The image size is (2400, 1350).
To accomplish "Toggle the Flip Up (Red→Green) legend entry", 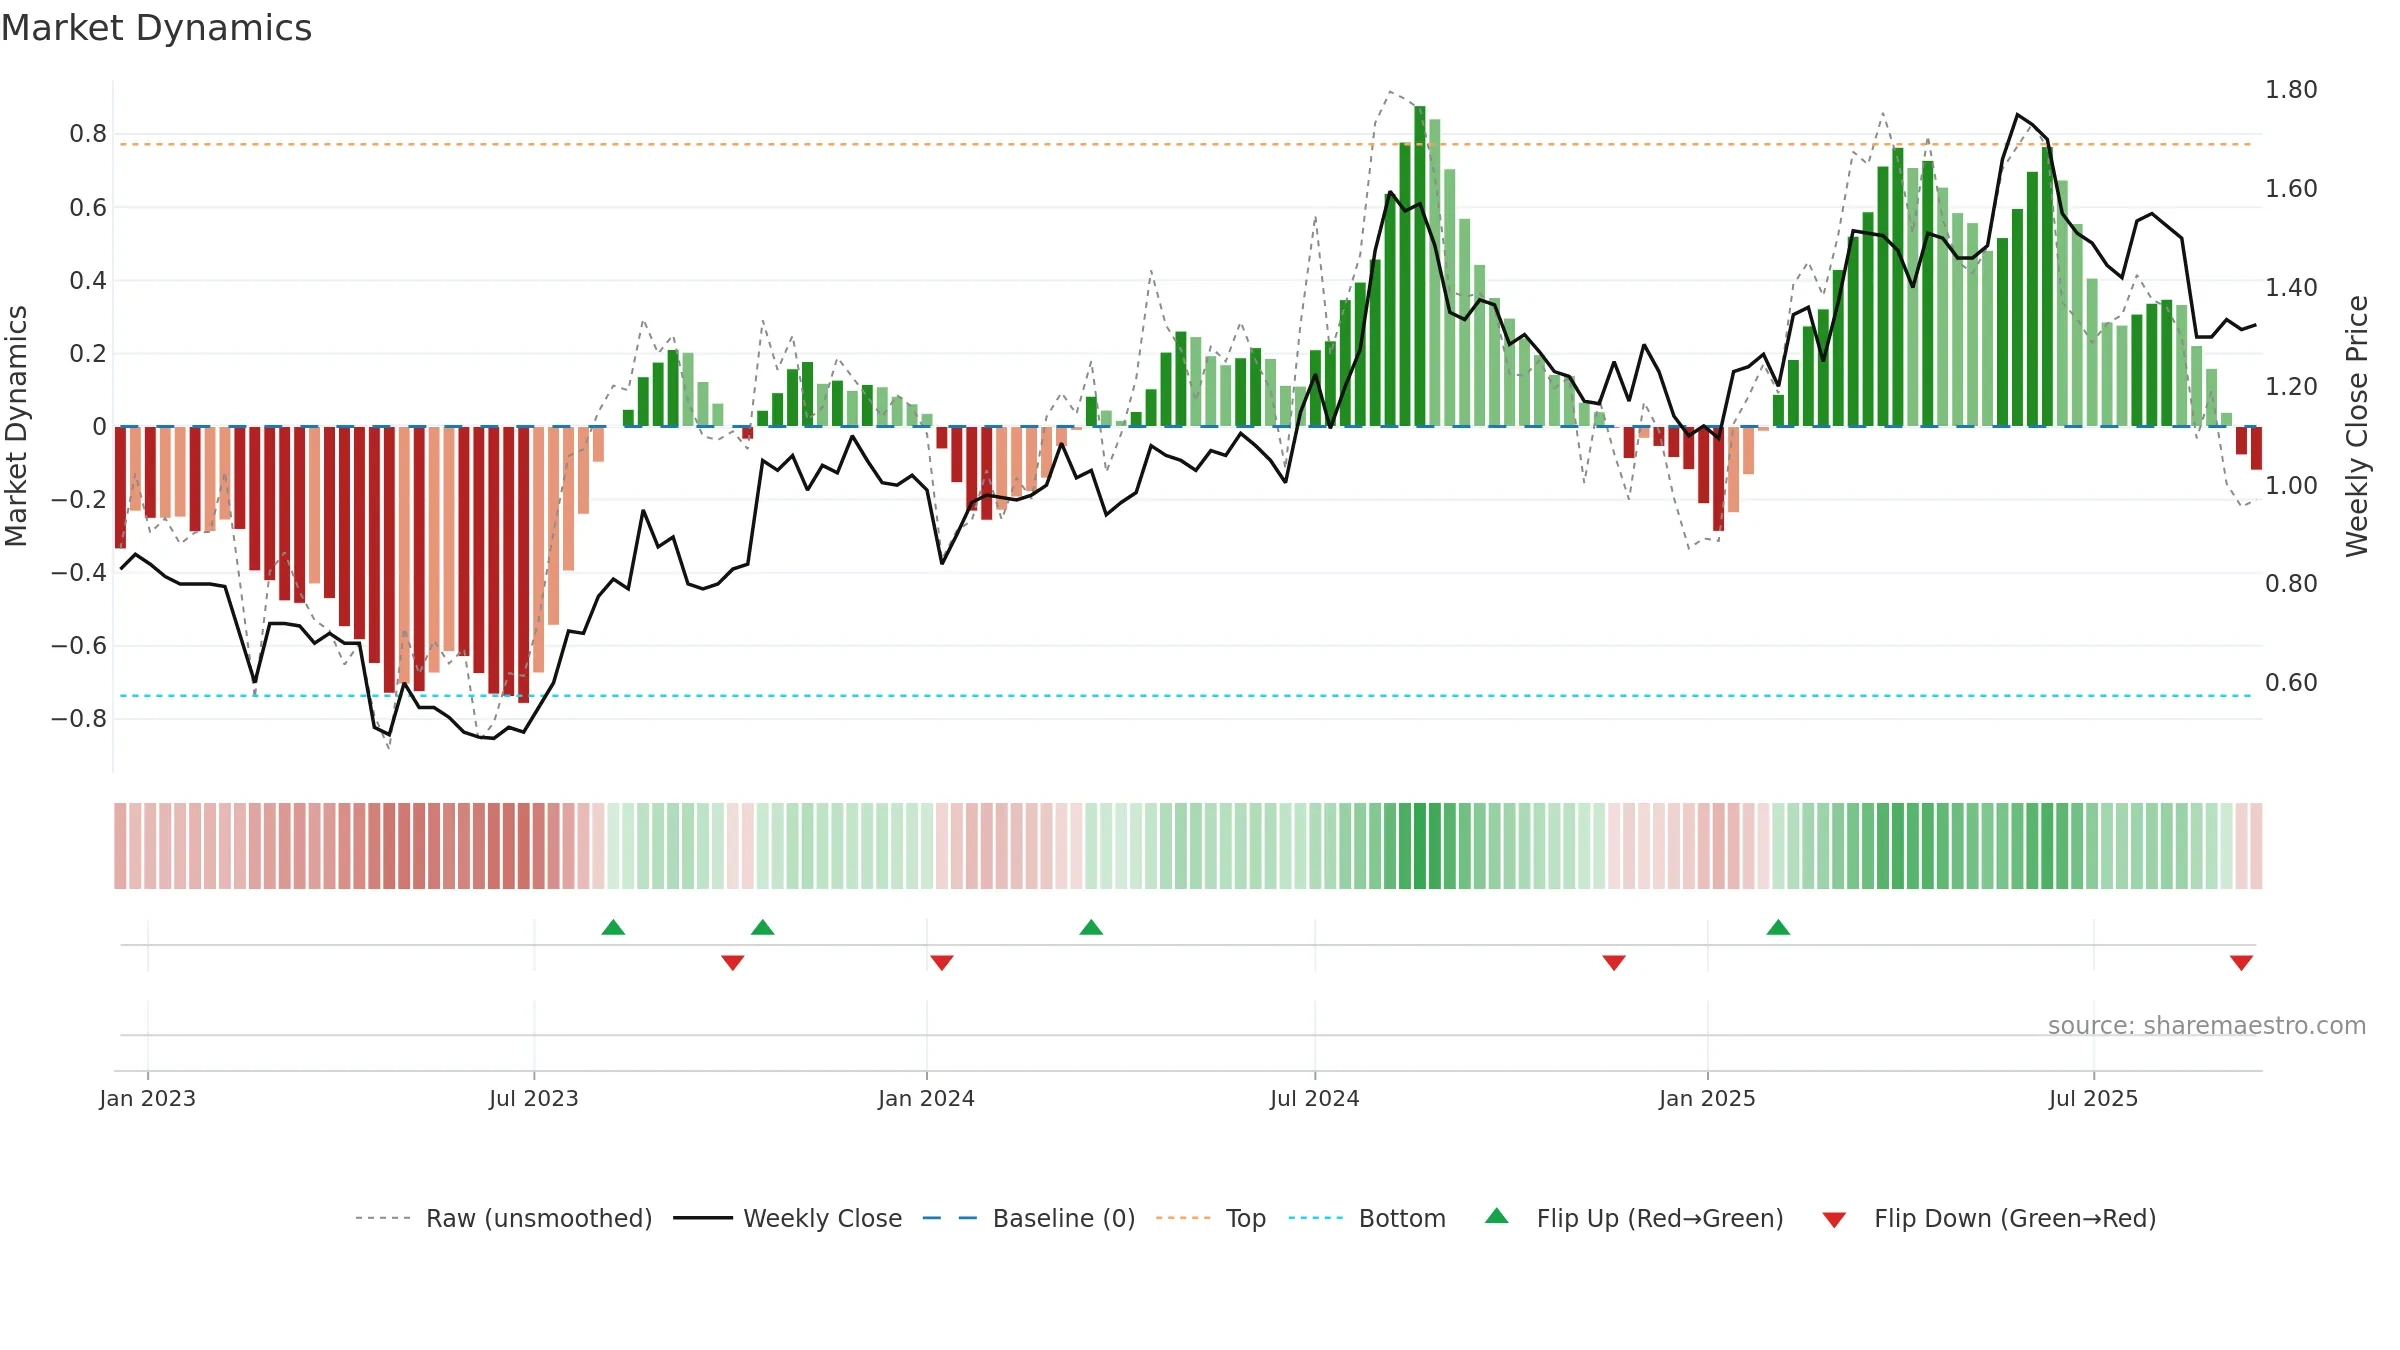I will [x=1634, y=1218].
